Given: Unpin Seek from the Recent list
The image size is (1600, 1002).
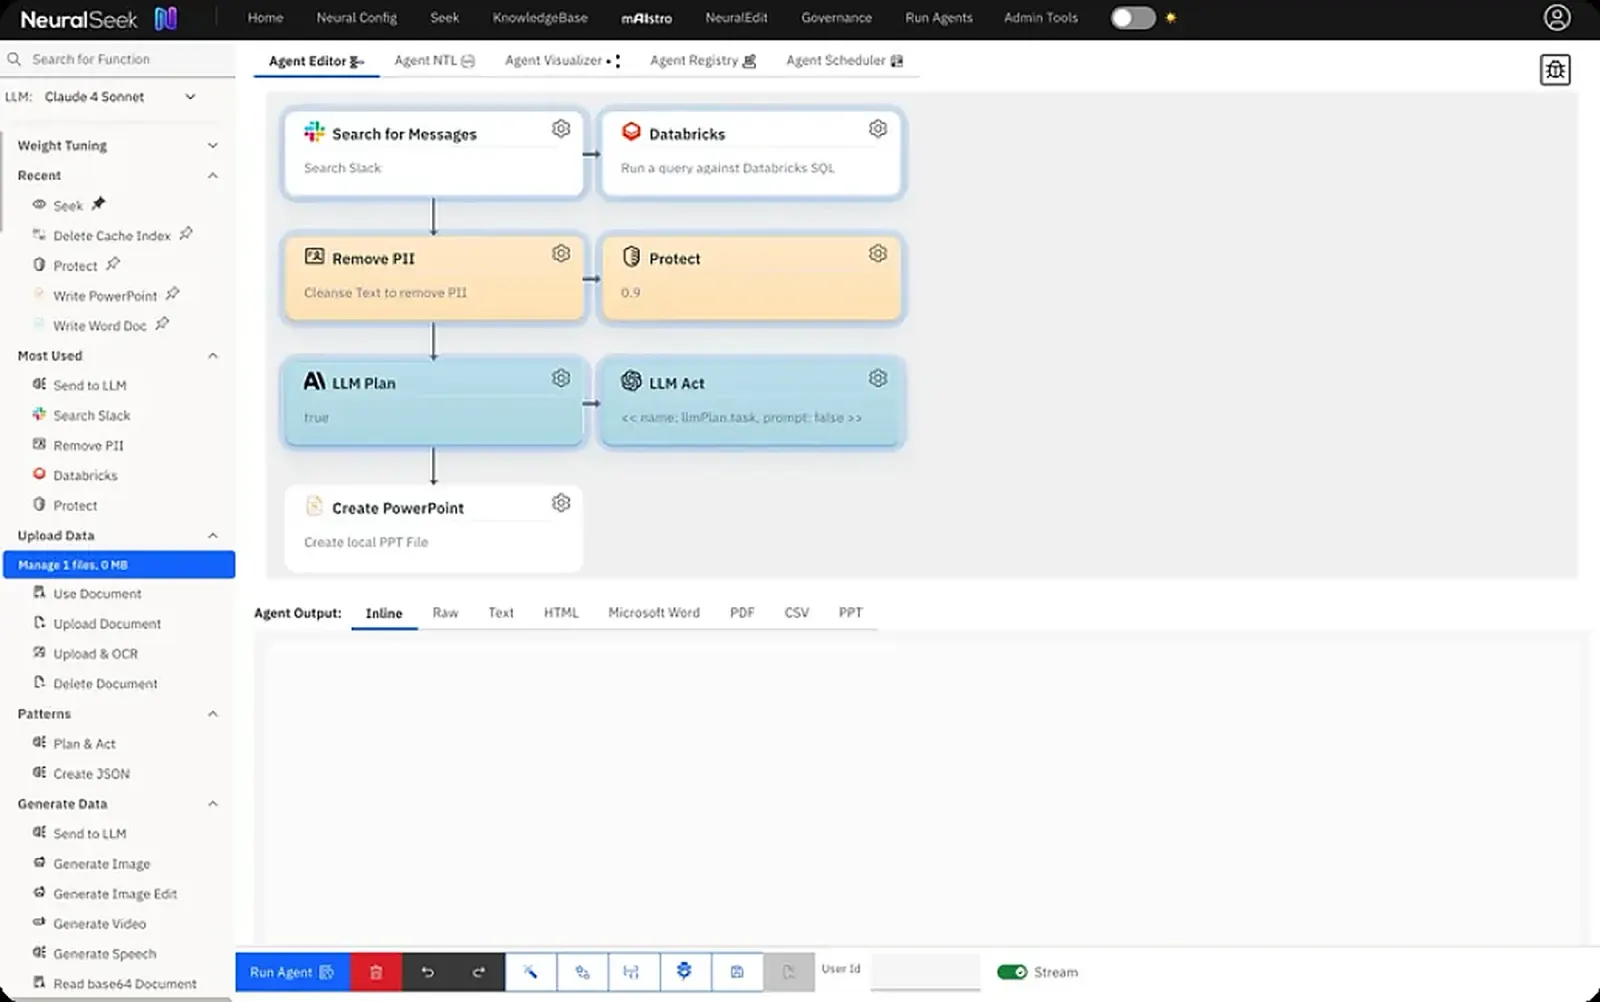Looking at the screenshot, I should coord(98,204).
